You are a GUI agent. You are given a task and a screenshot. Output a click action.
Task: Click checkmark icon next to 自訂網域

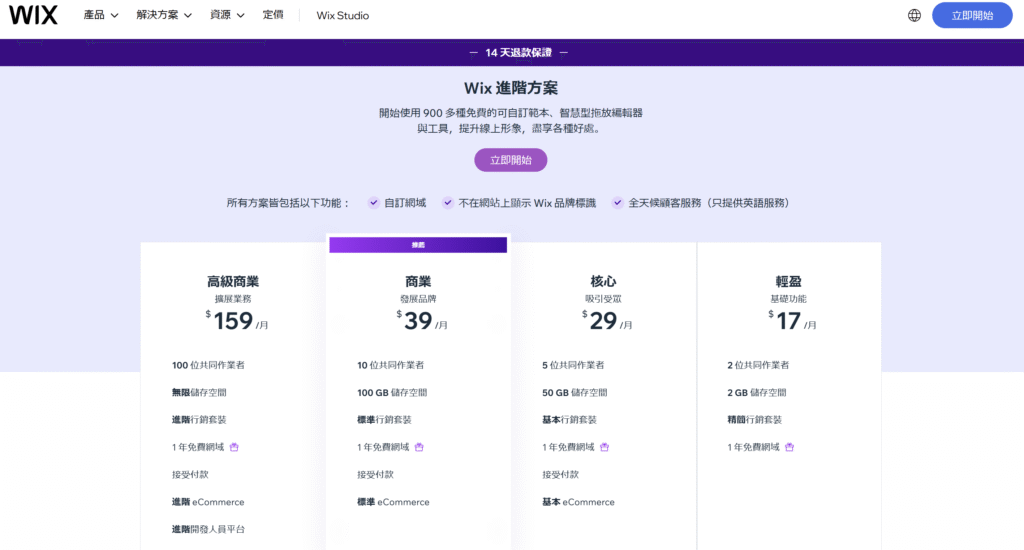point(374,202)
